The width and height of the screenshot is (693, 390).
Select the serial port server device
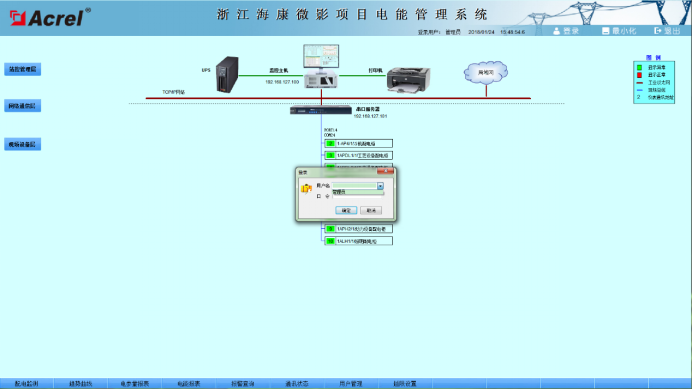(321, 111)
